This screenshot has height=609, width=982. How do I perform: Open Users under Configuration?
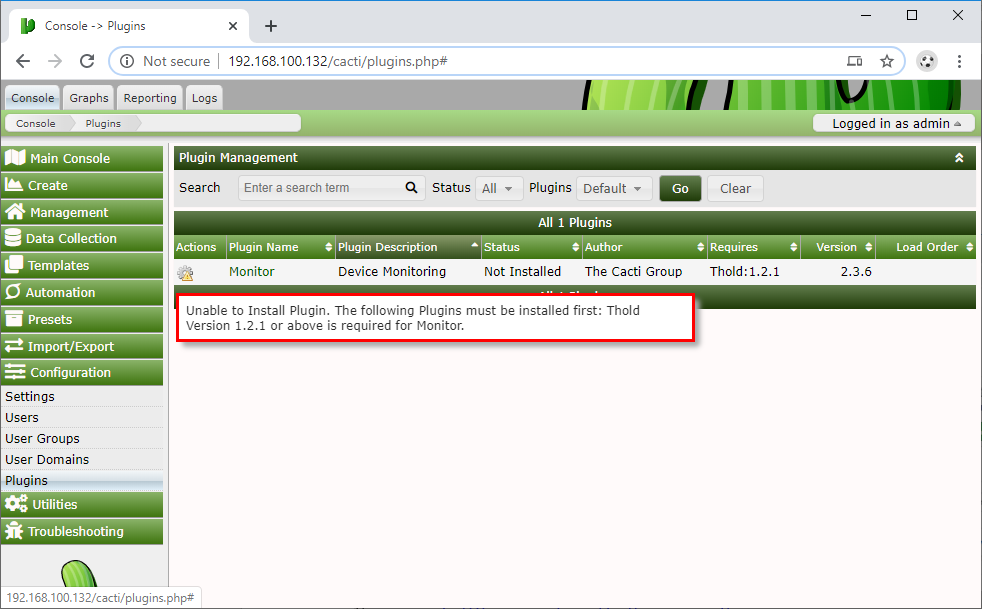click(x=82, y=417)
